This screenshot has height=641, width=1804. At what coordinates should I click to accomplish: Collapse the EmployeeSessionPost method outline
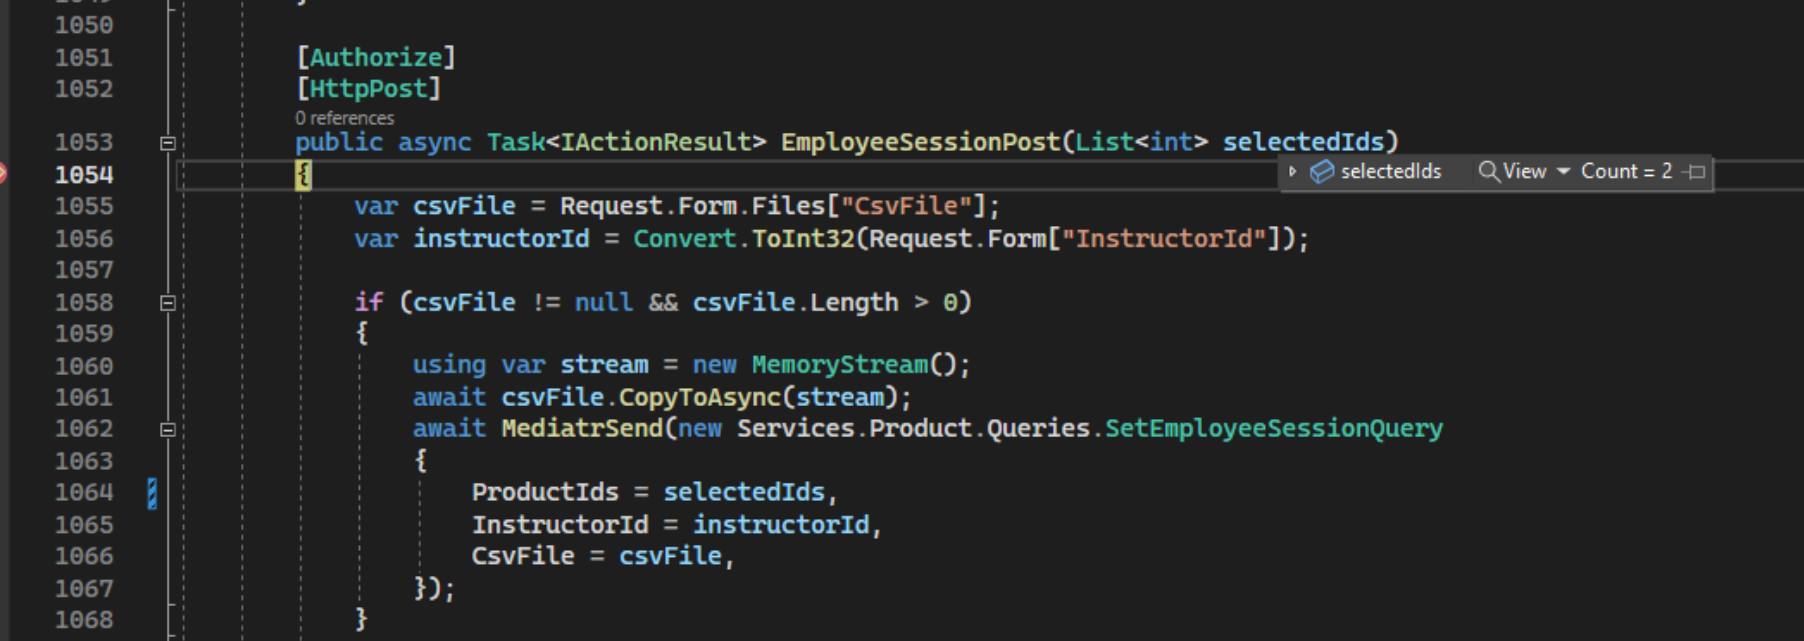(168, 143)
